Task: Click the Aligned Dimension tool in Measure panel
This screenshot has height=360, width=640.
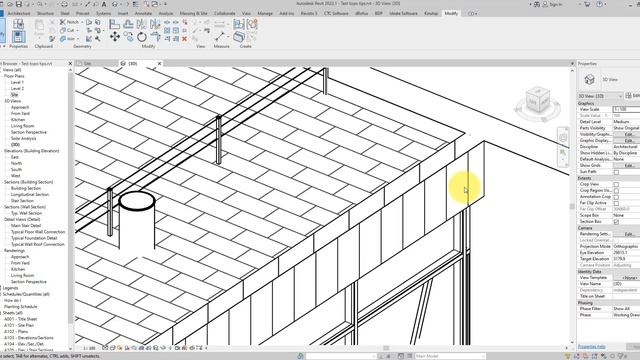Action: [220, 37]
